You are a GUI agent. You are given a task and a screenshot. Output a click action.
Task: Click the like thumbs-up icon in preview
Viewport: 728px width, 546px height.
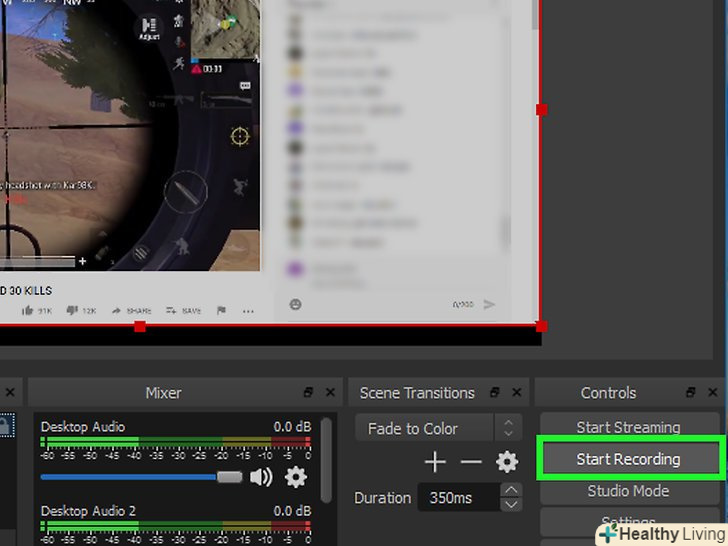click(x=27, y=310)
